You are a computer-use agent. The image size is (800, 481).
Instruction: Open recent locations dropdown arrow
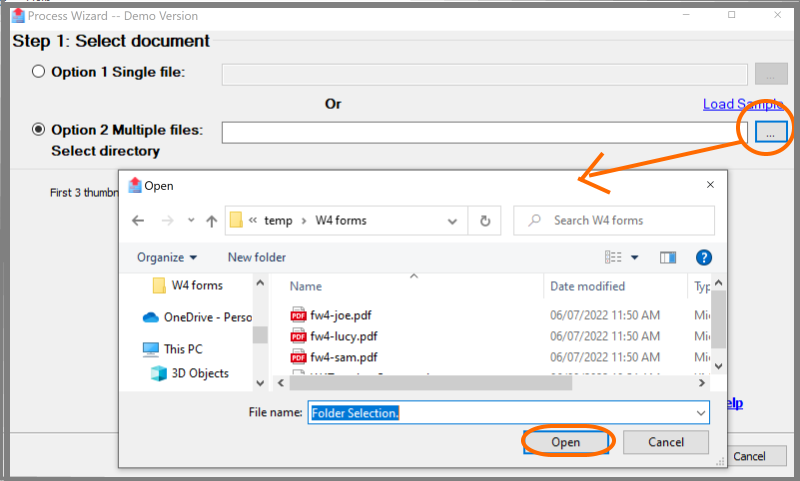point(191,220)
